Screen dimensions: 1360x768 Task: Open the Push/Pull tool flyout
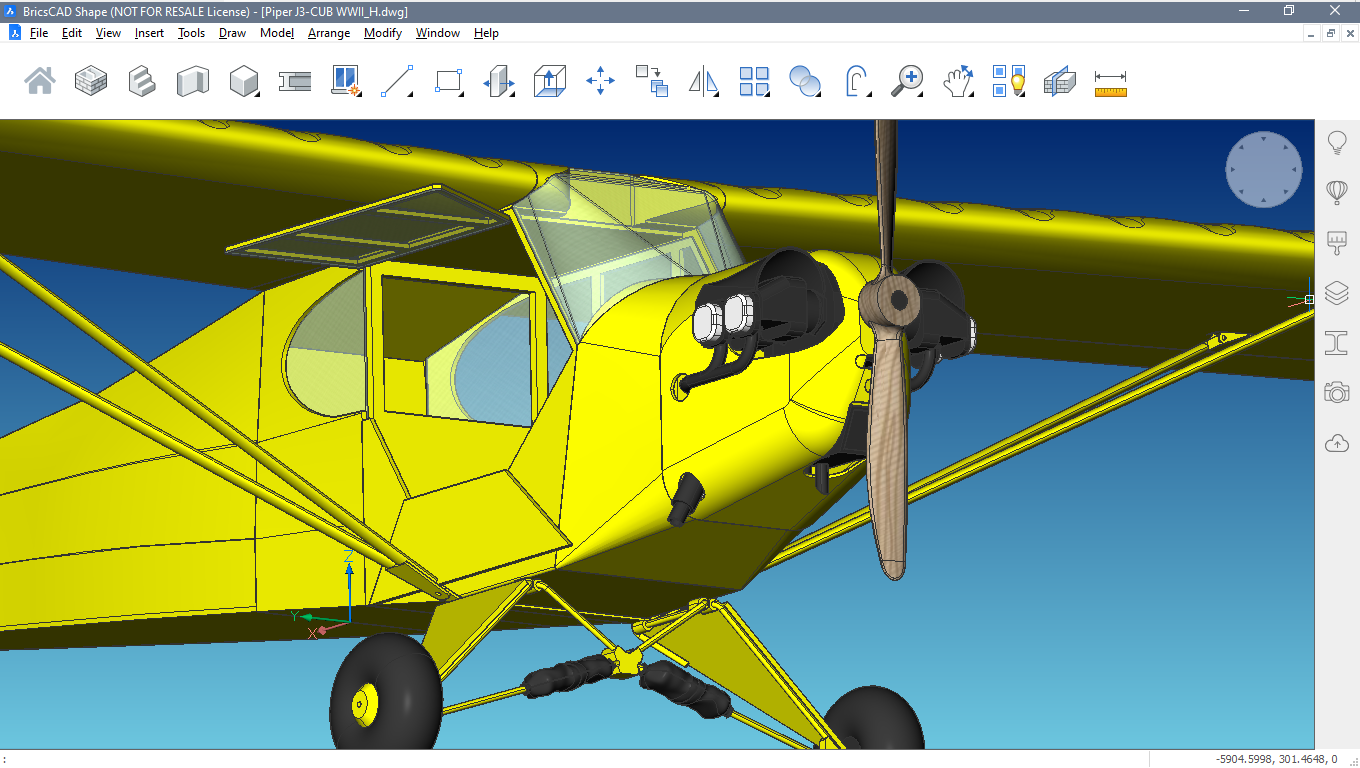[499, 81]
